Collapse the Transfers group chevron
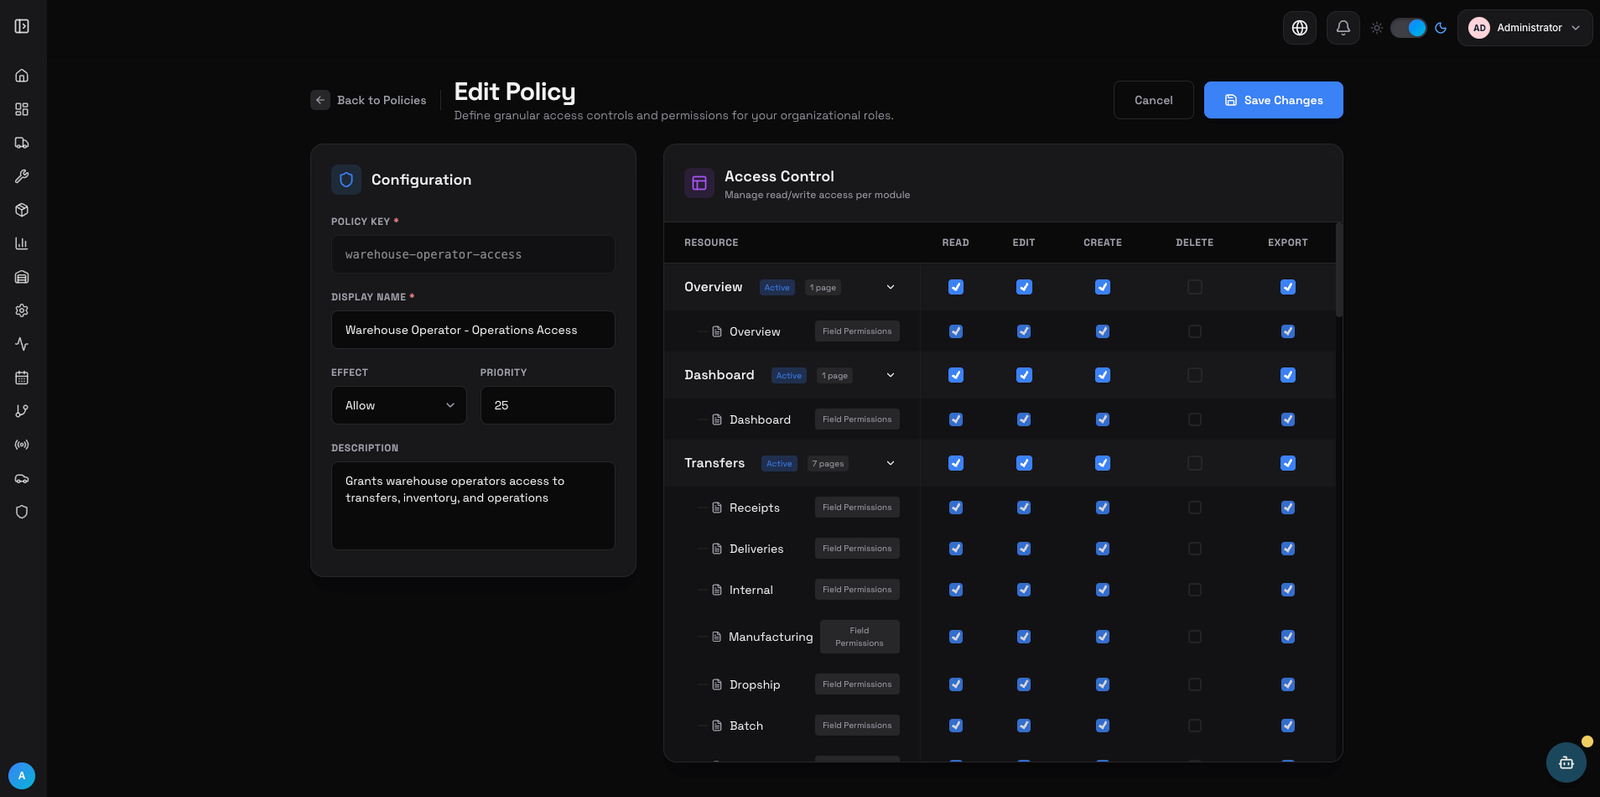The width and height of the screenshot is (1600, 797). coord(891,463)
